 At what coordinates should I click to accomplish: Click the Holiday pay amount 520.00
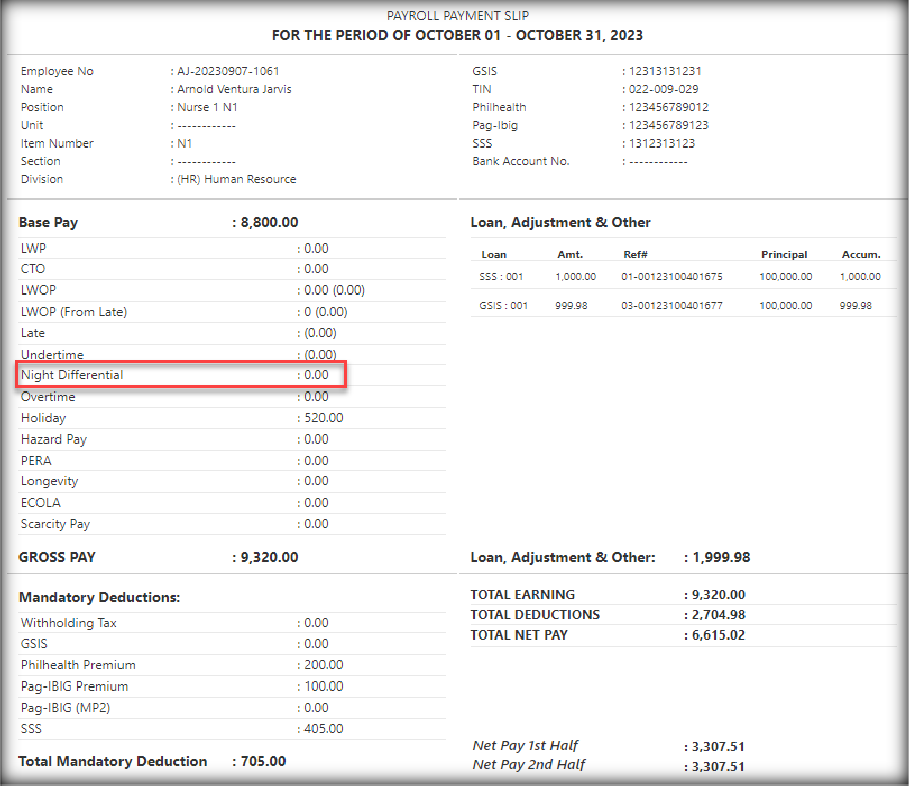coord(323,418)
